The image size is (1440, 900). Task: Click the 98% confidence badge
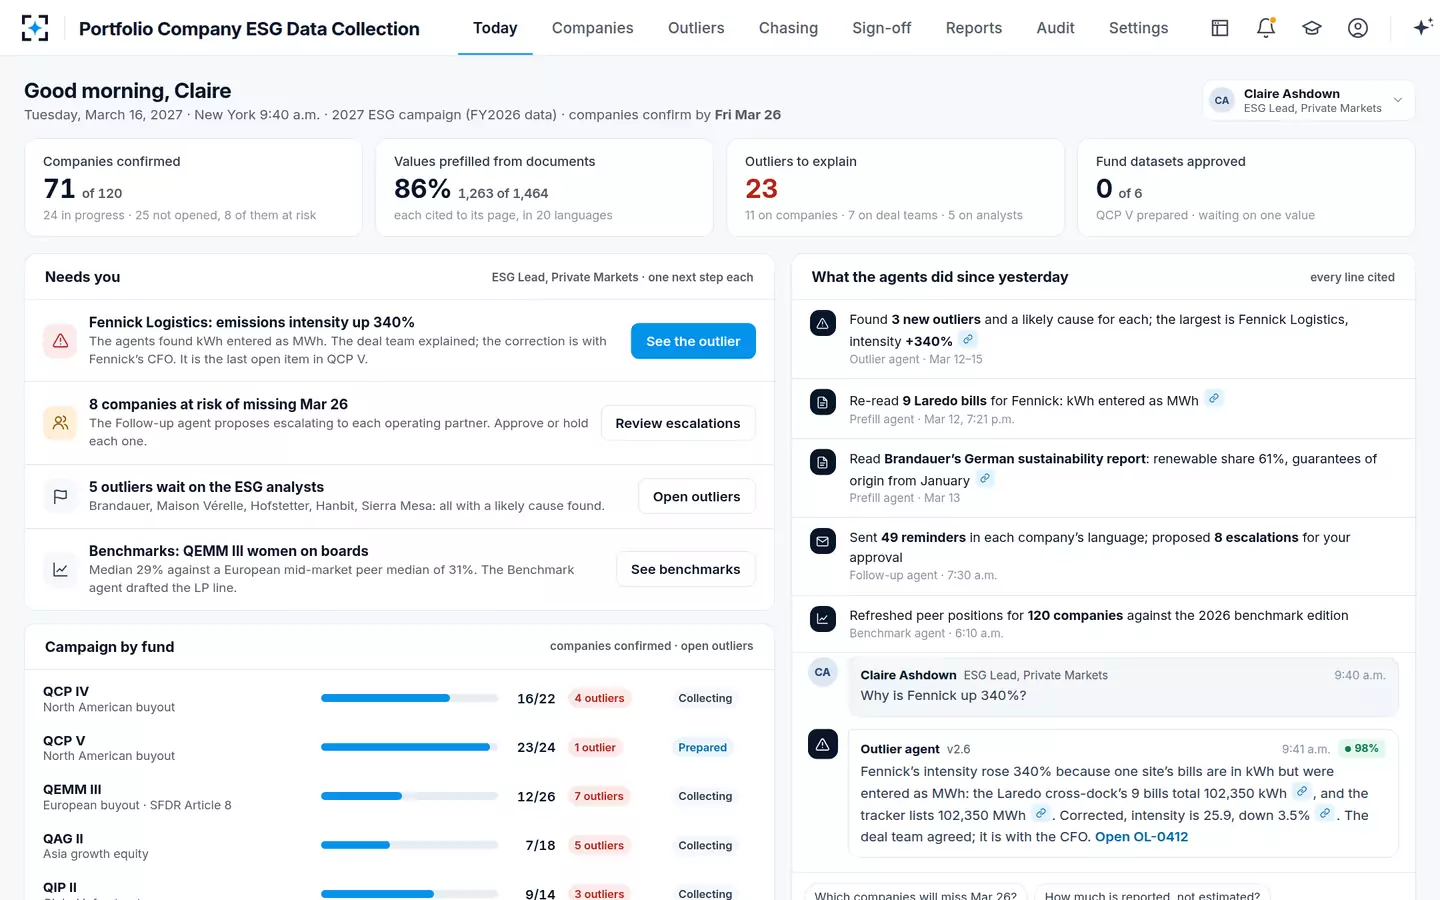coord(1361,748)
